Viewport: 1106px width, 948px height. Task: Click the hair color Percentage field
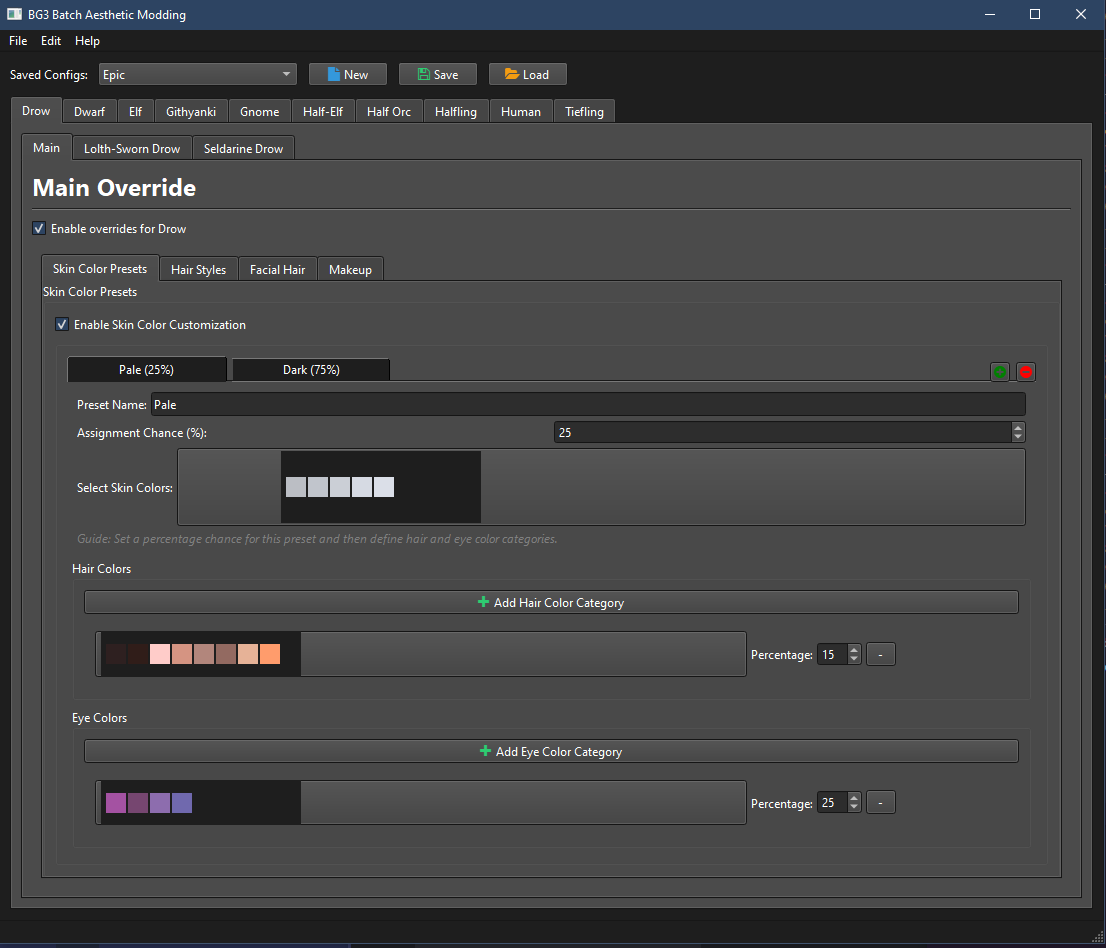click(832, 655)
